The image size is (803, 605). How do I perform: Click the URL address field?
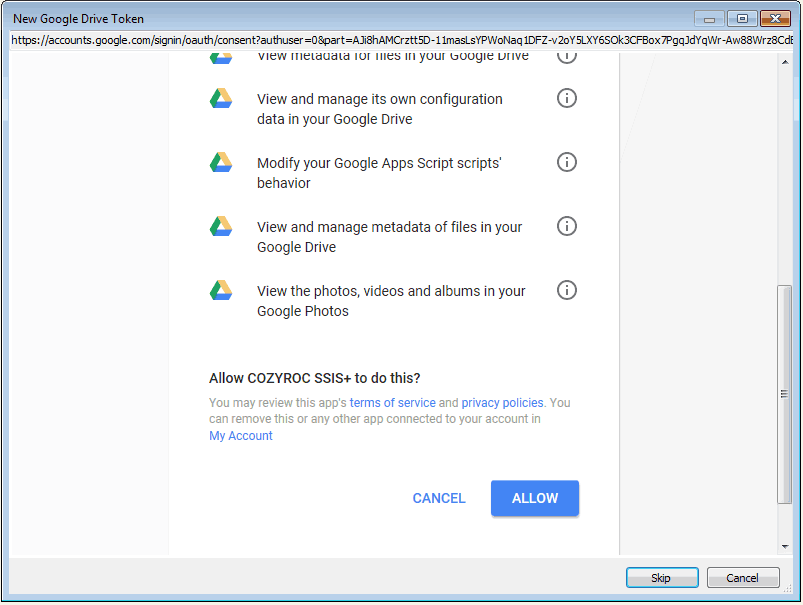click(402, 40)
